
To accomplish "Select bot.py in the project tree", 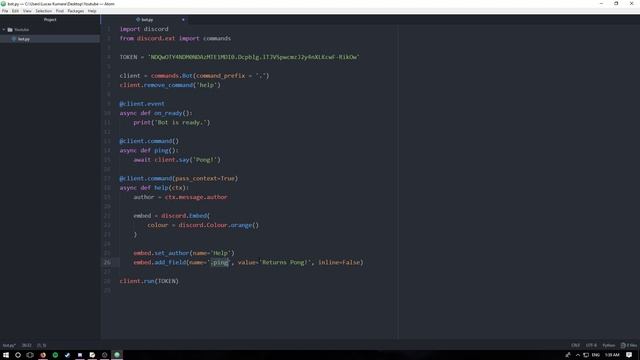I will pos(50,39).
